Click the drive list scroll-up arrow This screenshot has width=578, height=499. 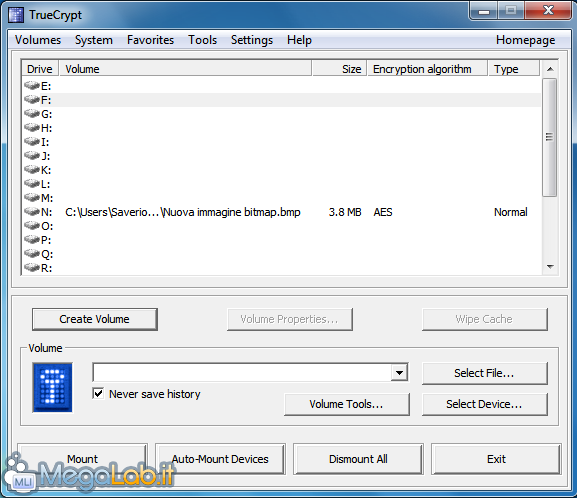(x=550, y=69)
